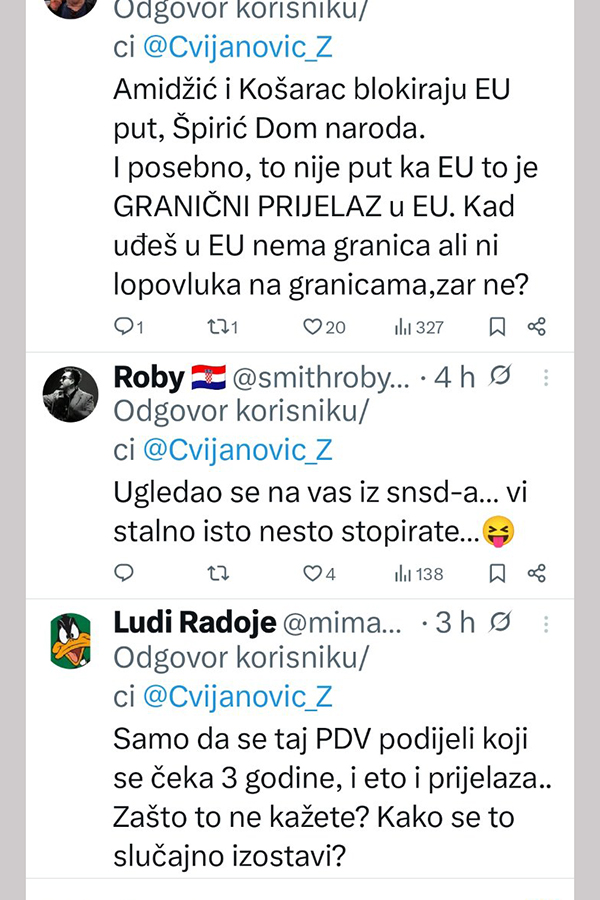View analytics showing 327 views

(x=403, y=326)
